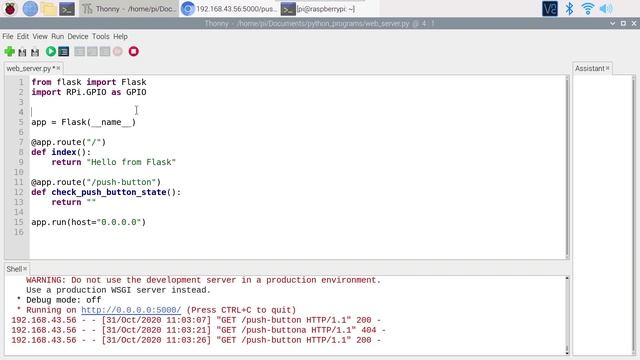Open the Edit menu
The width and height of the screenshot is (640, 360).
[x=23, y=36]
